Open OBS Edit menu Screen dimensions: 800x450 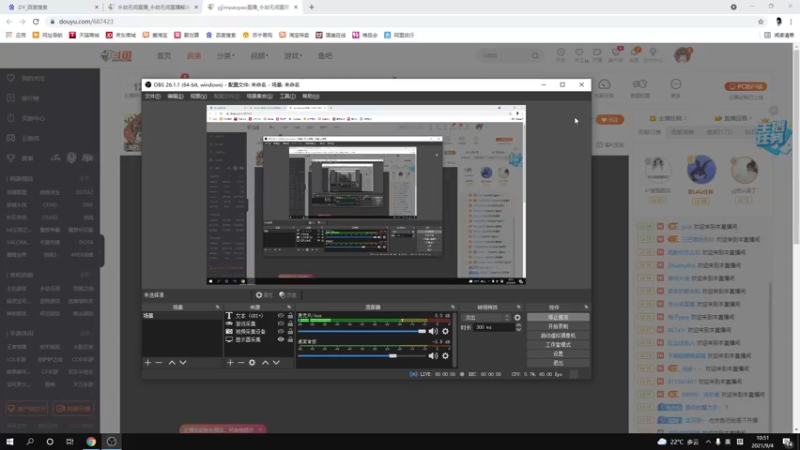175,96
